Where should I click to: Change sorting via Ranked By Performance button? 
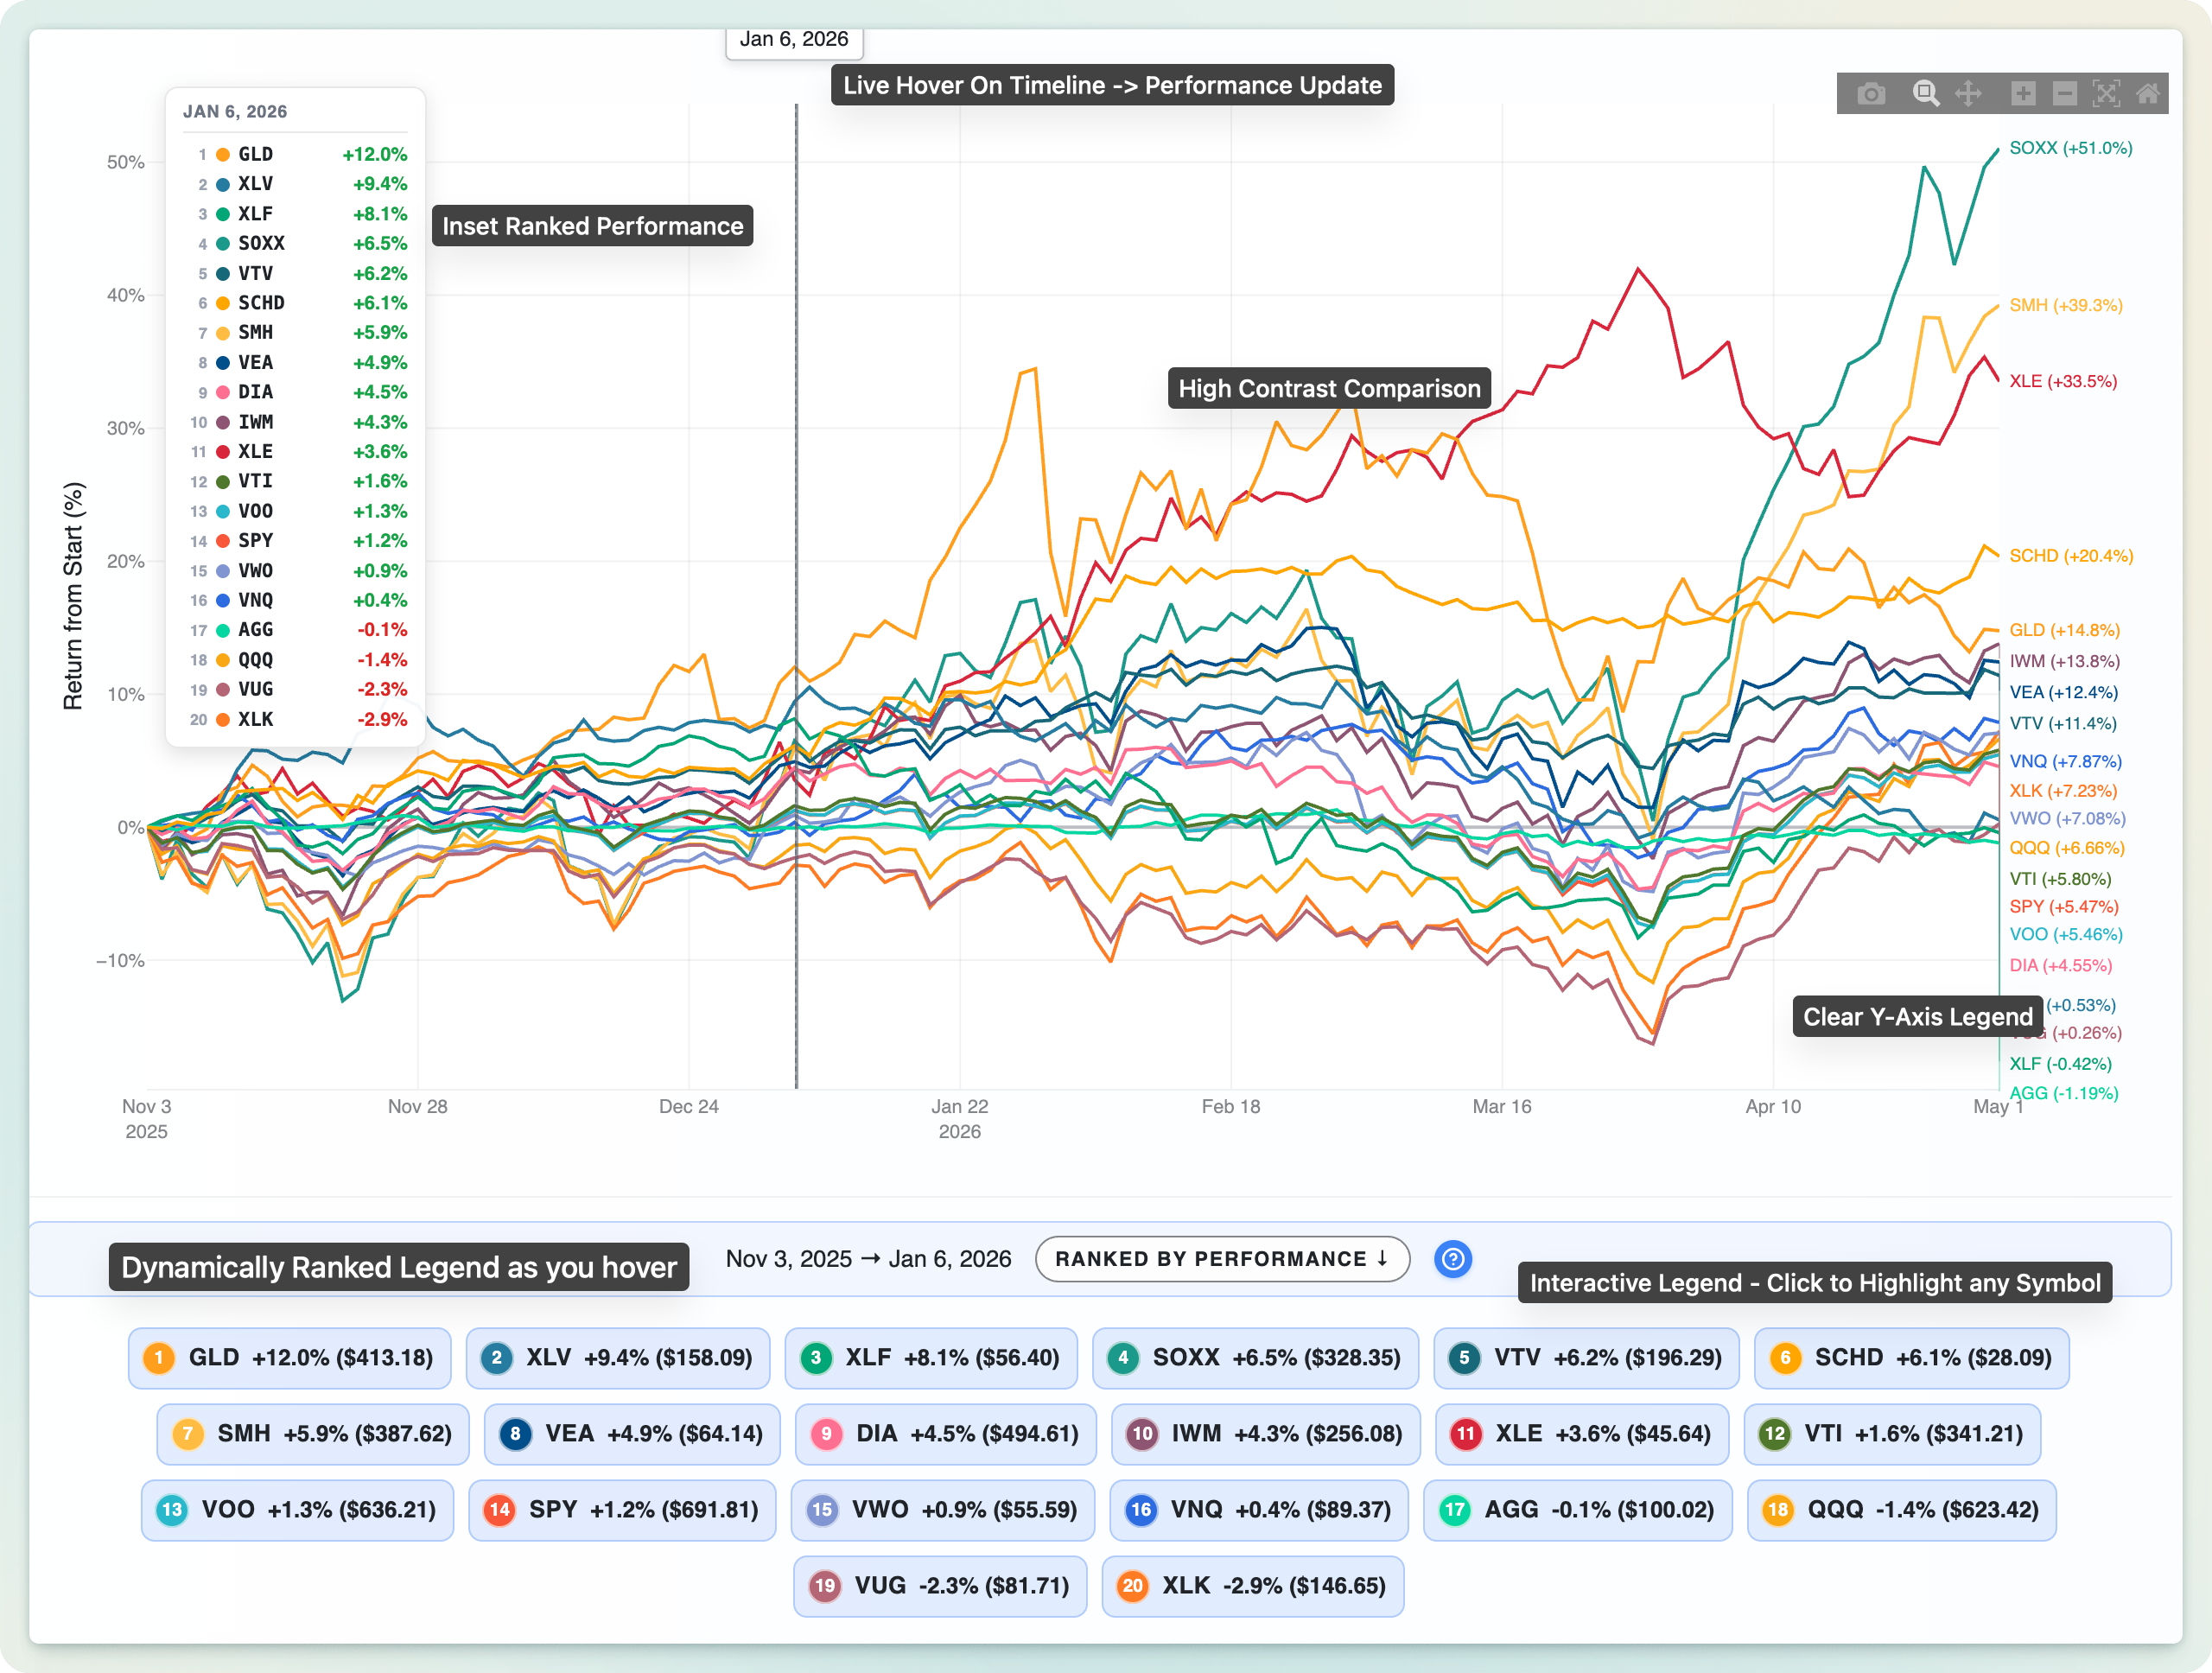tap(1222, 1258)
